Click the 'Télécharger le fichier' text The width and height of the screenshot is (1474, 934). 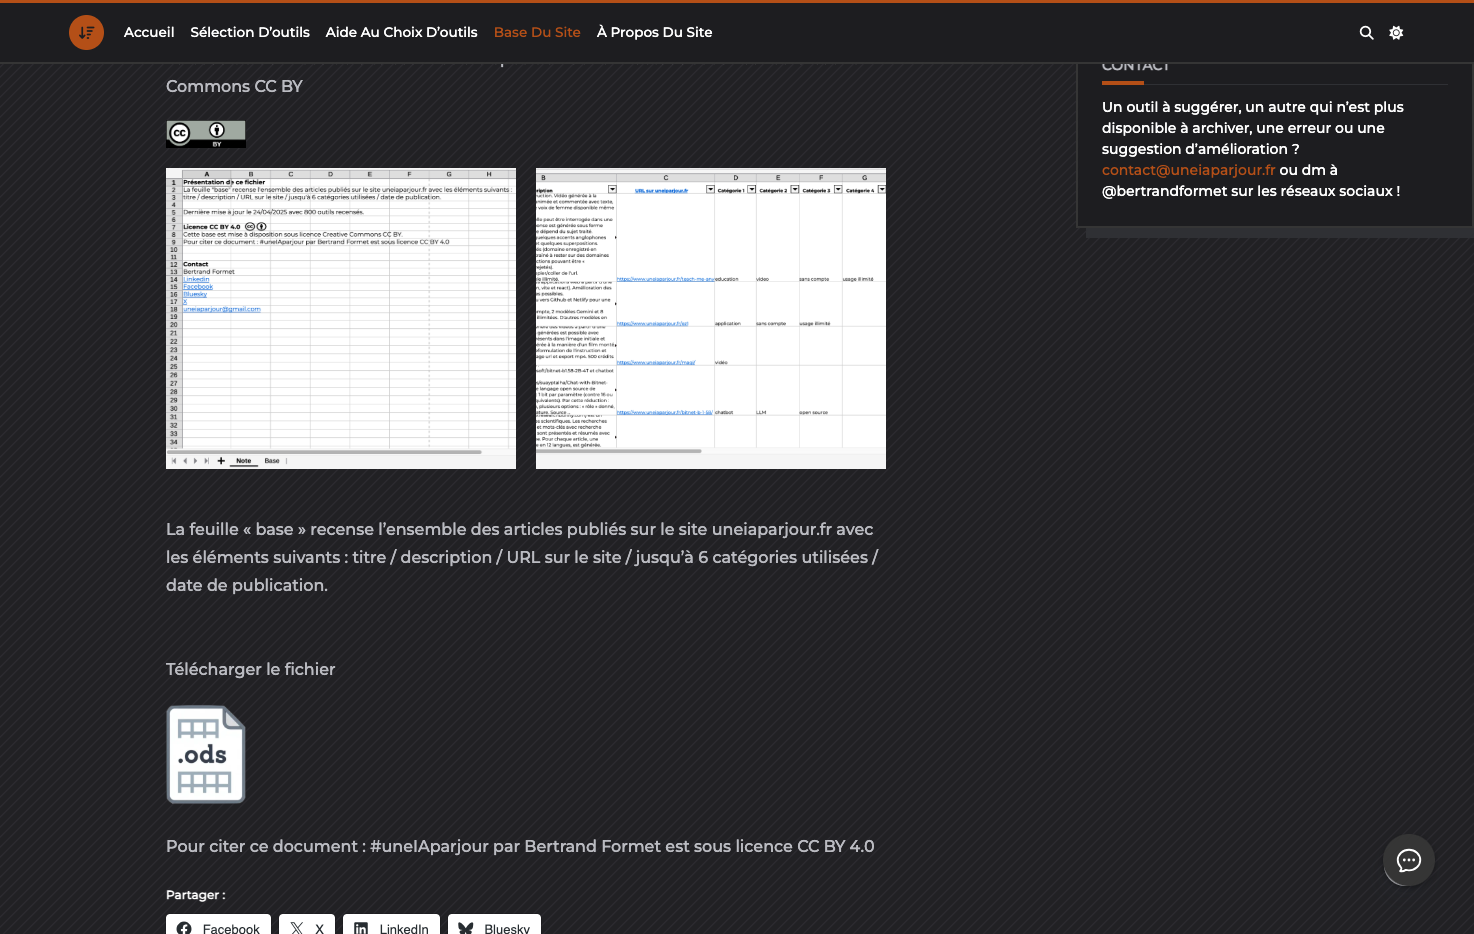[250, 669]
